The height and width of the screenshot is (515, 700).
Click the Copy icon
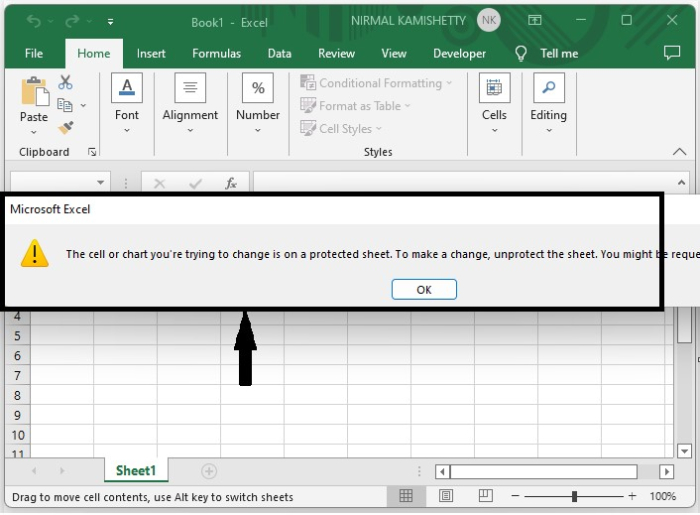(x=65, y=105)
